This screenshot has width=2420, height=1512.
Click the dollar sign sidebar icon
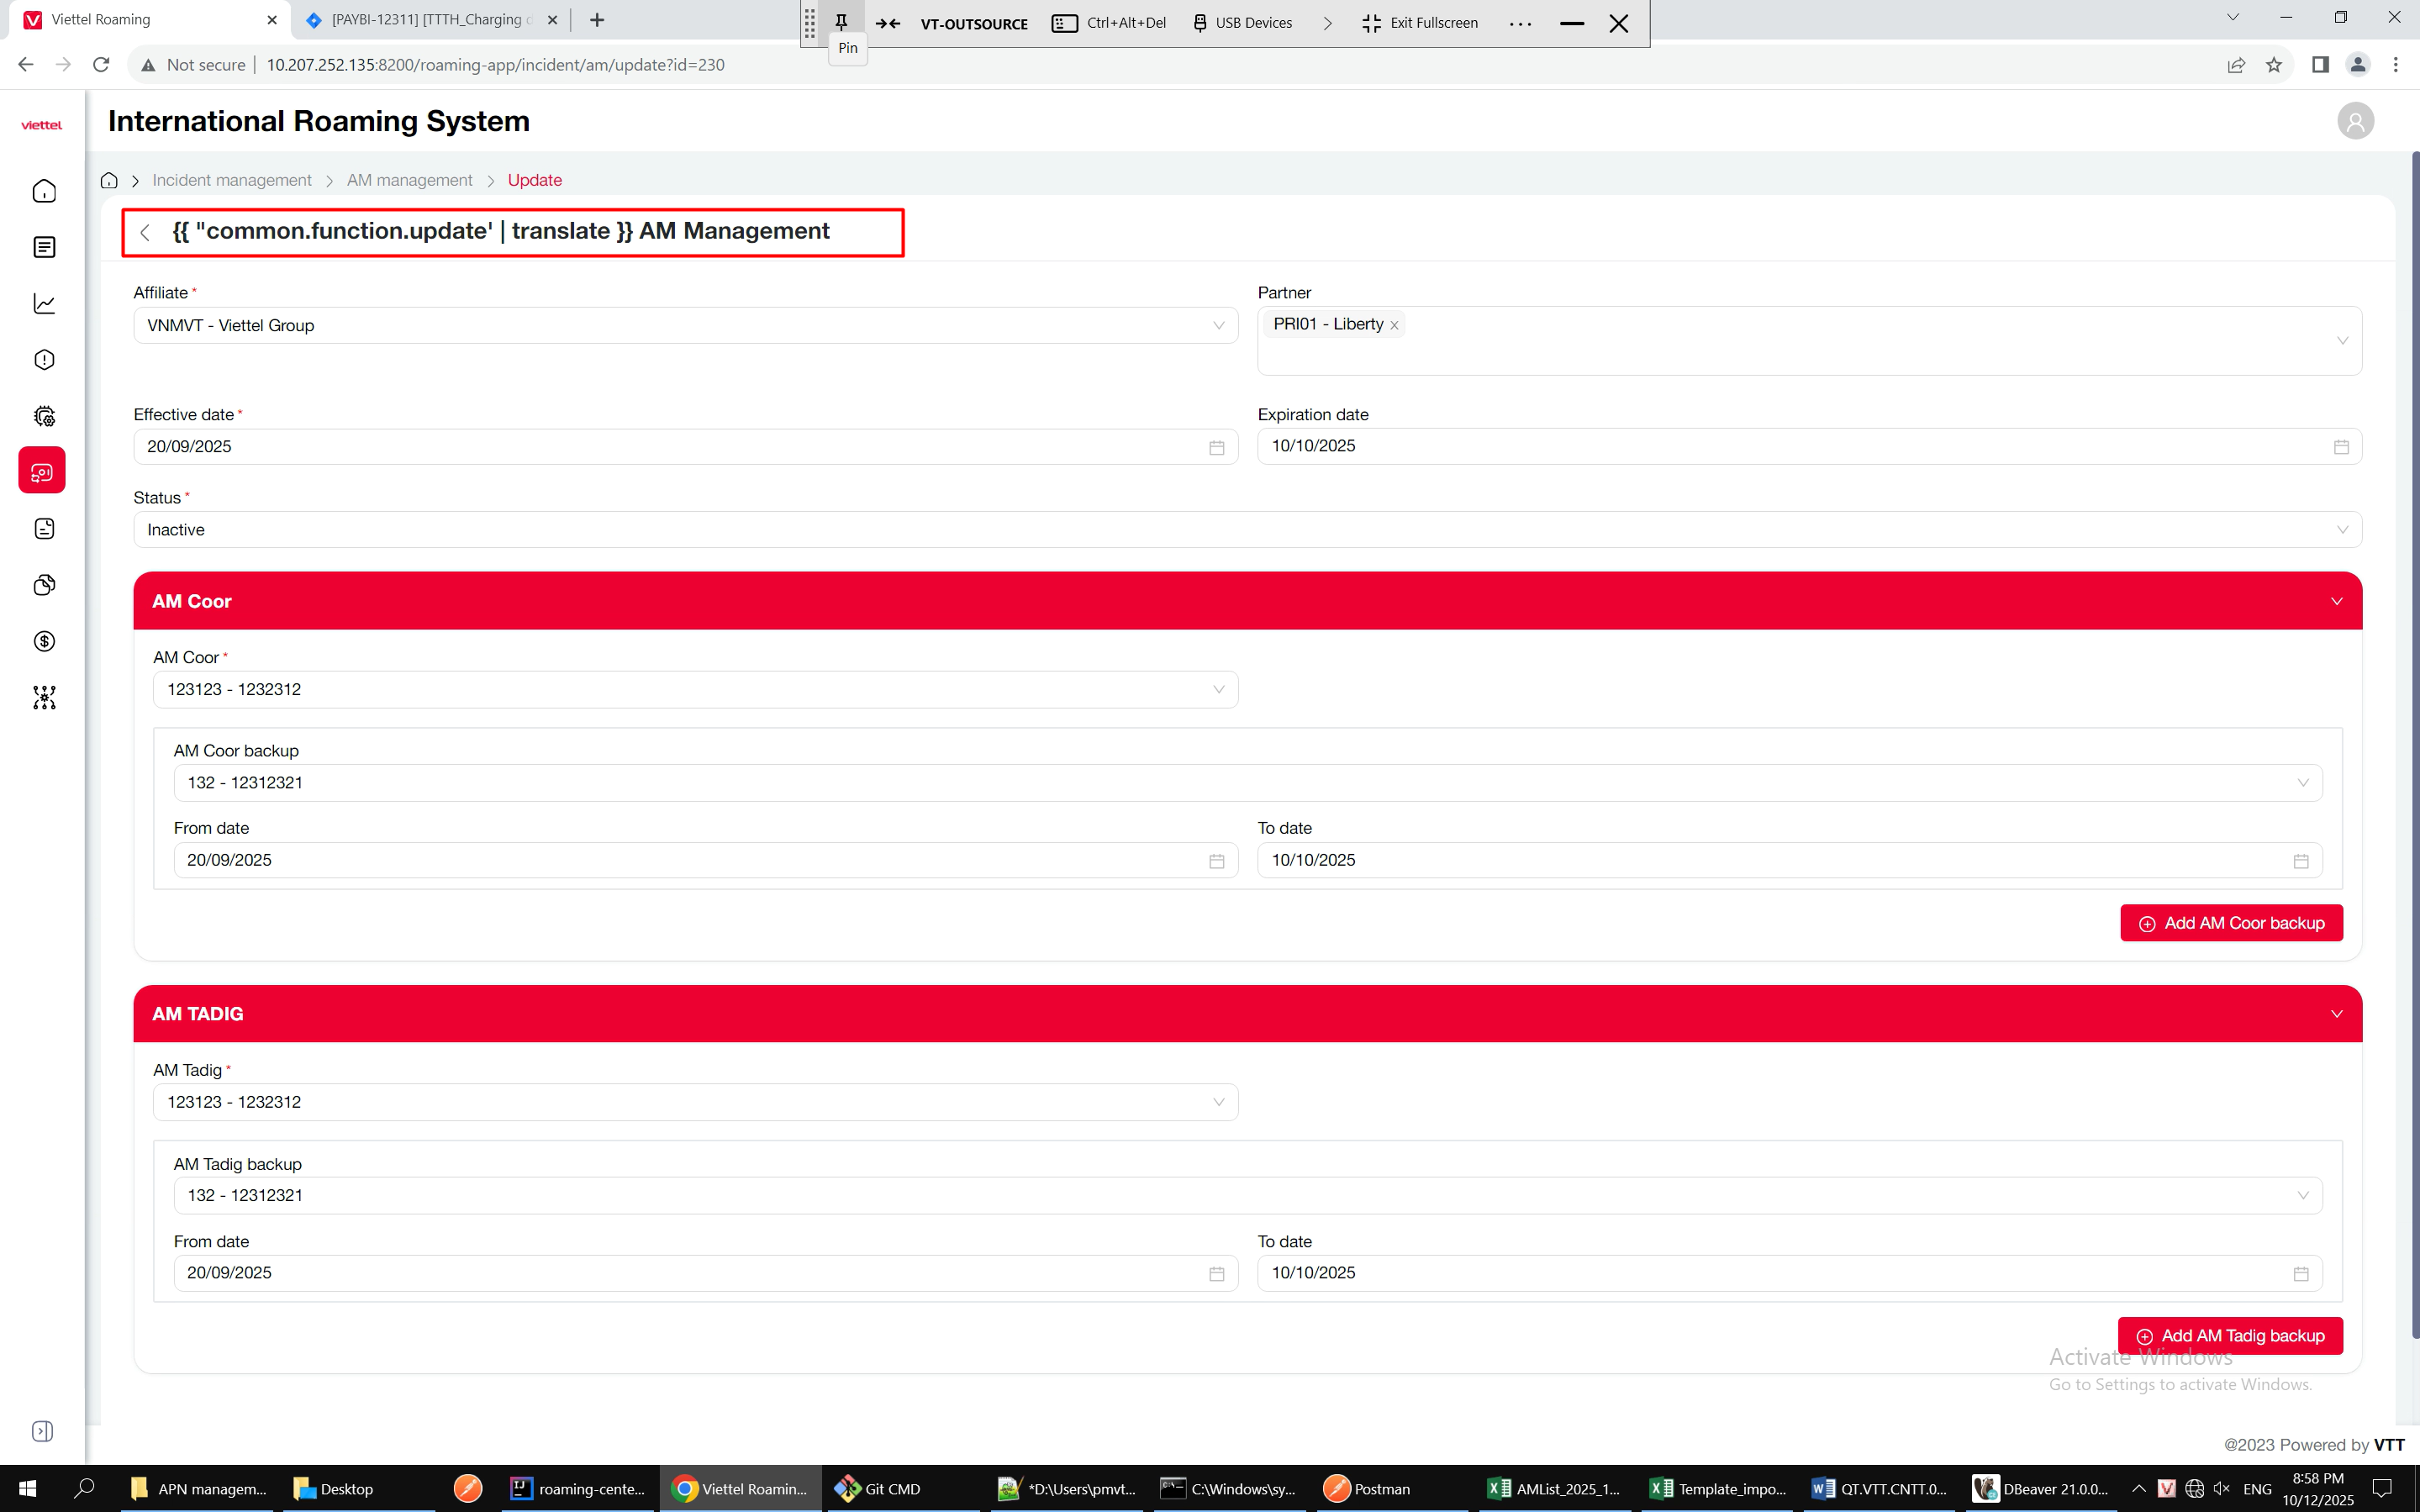[44, 641]
